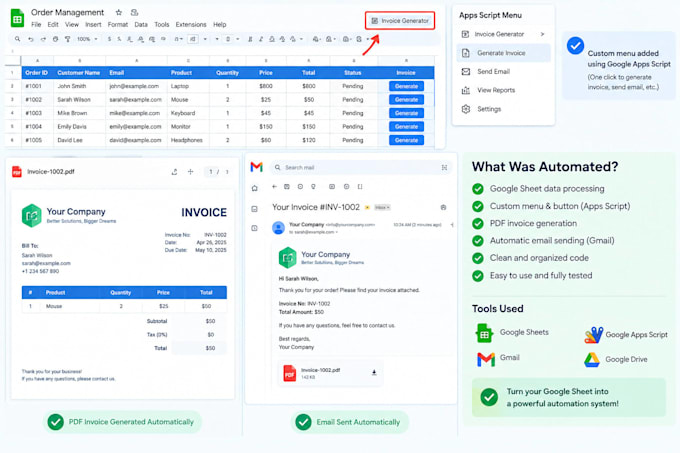Star the Order Management spreadsheet
Viewport: 680px width, 453px height.
pyautogui.click(x=119, y=12)
